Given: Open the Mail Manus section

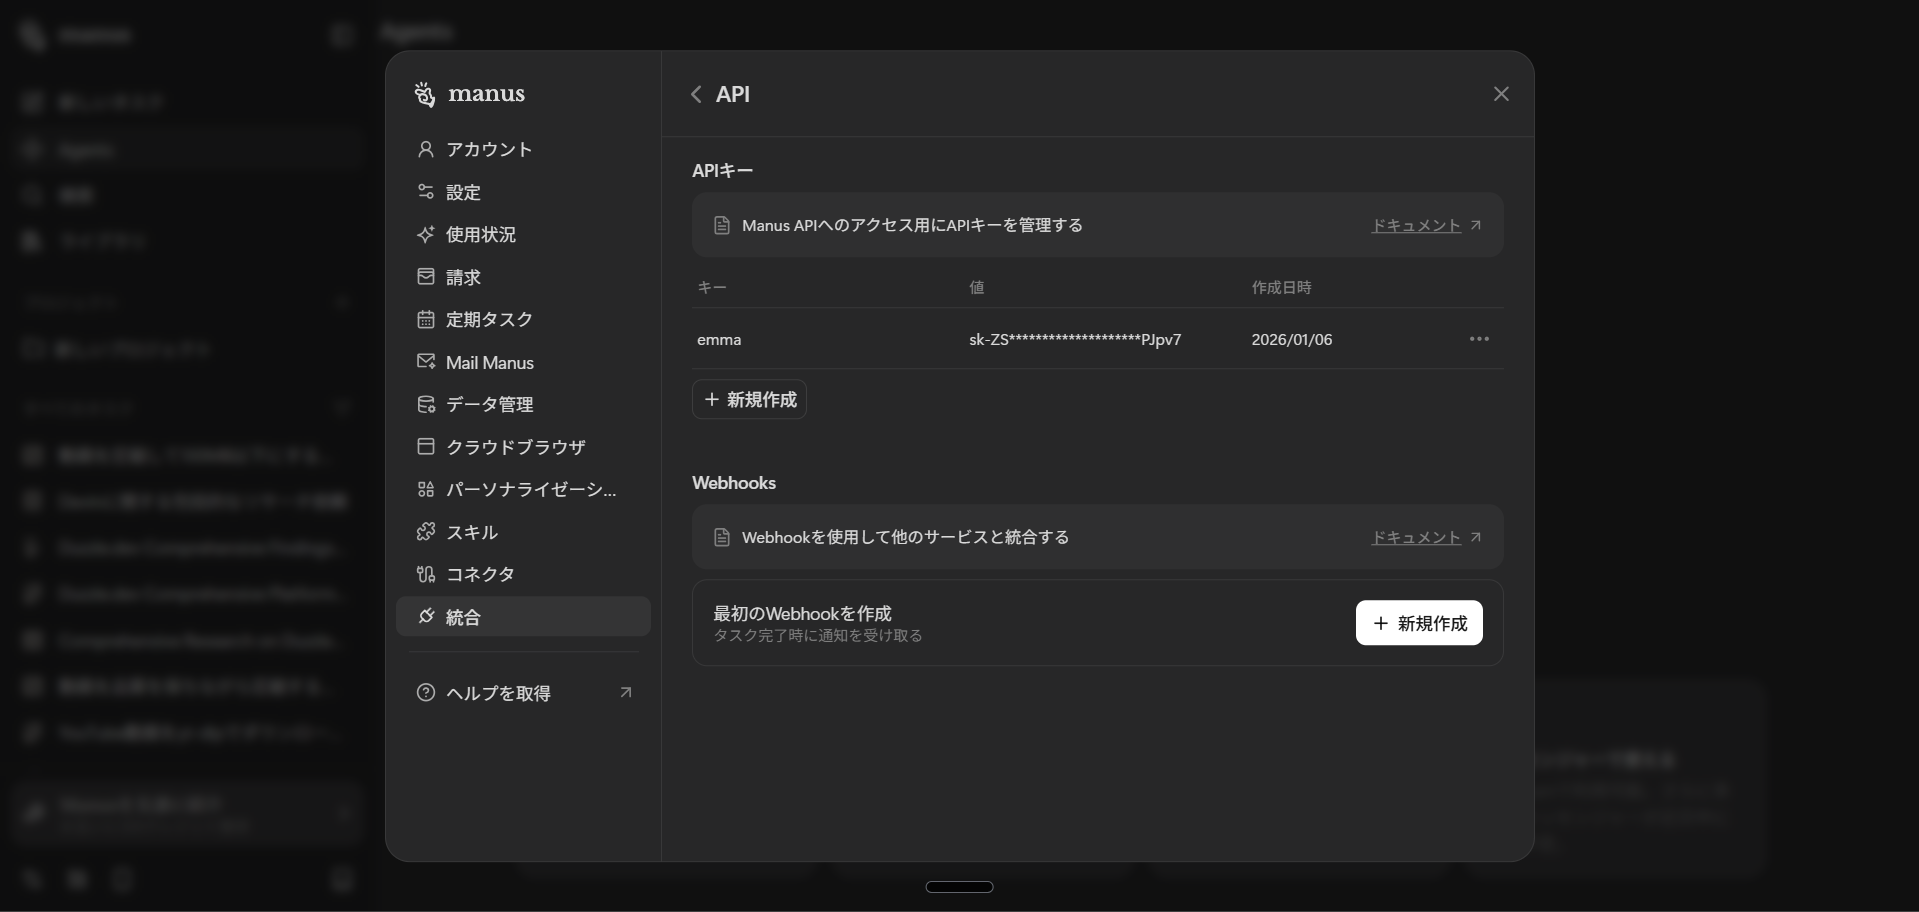Looking at the screenshot, I should 489,362.
